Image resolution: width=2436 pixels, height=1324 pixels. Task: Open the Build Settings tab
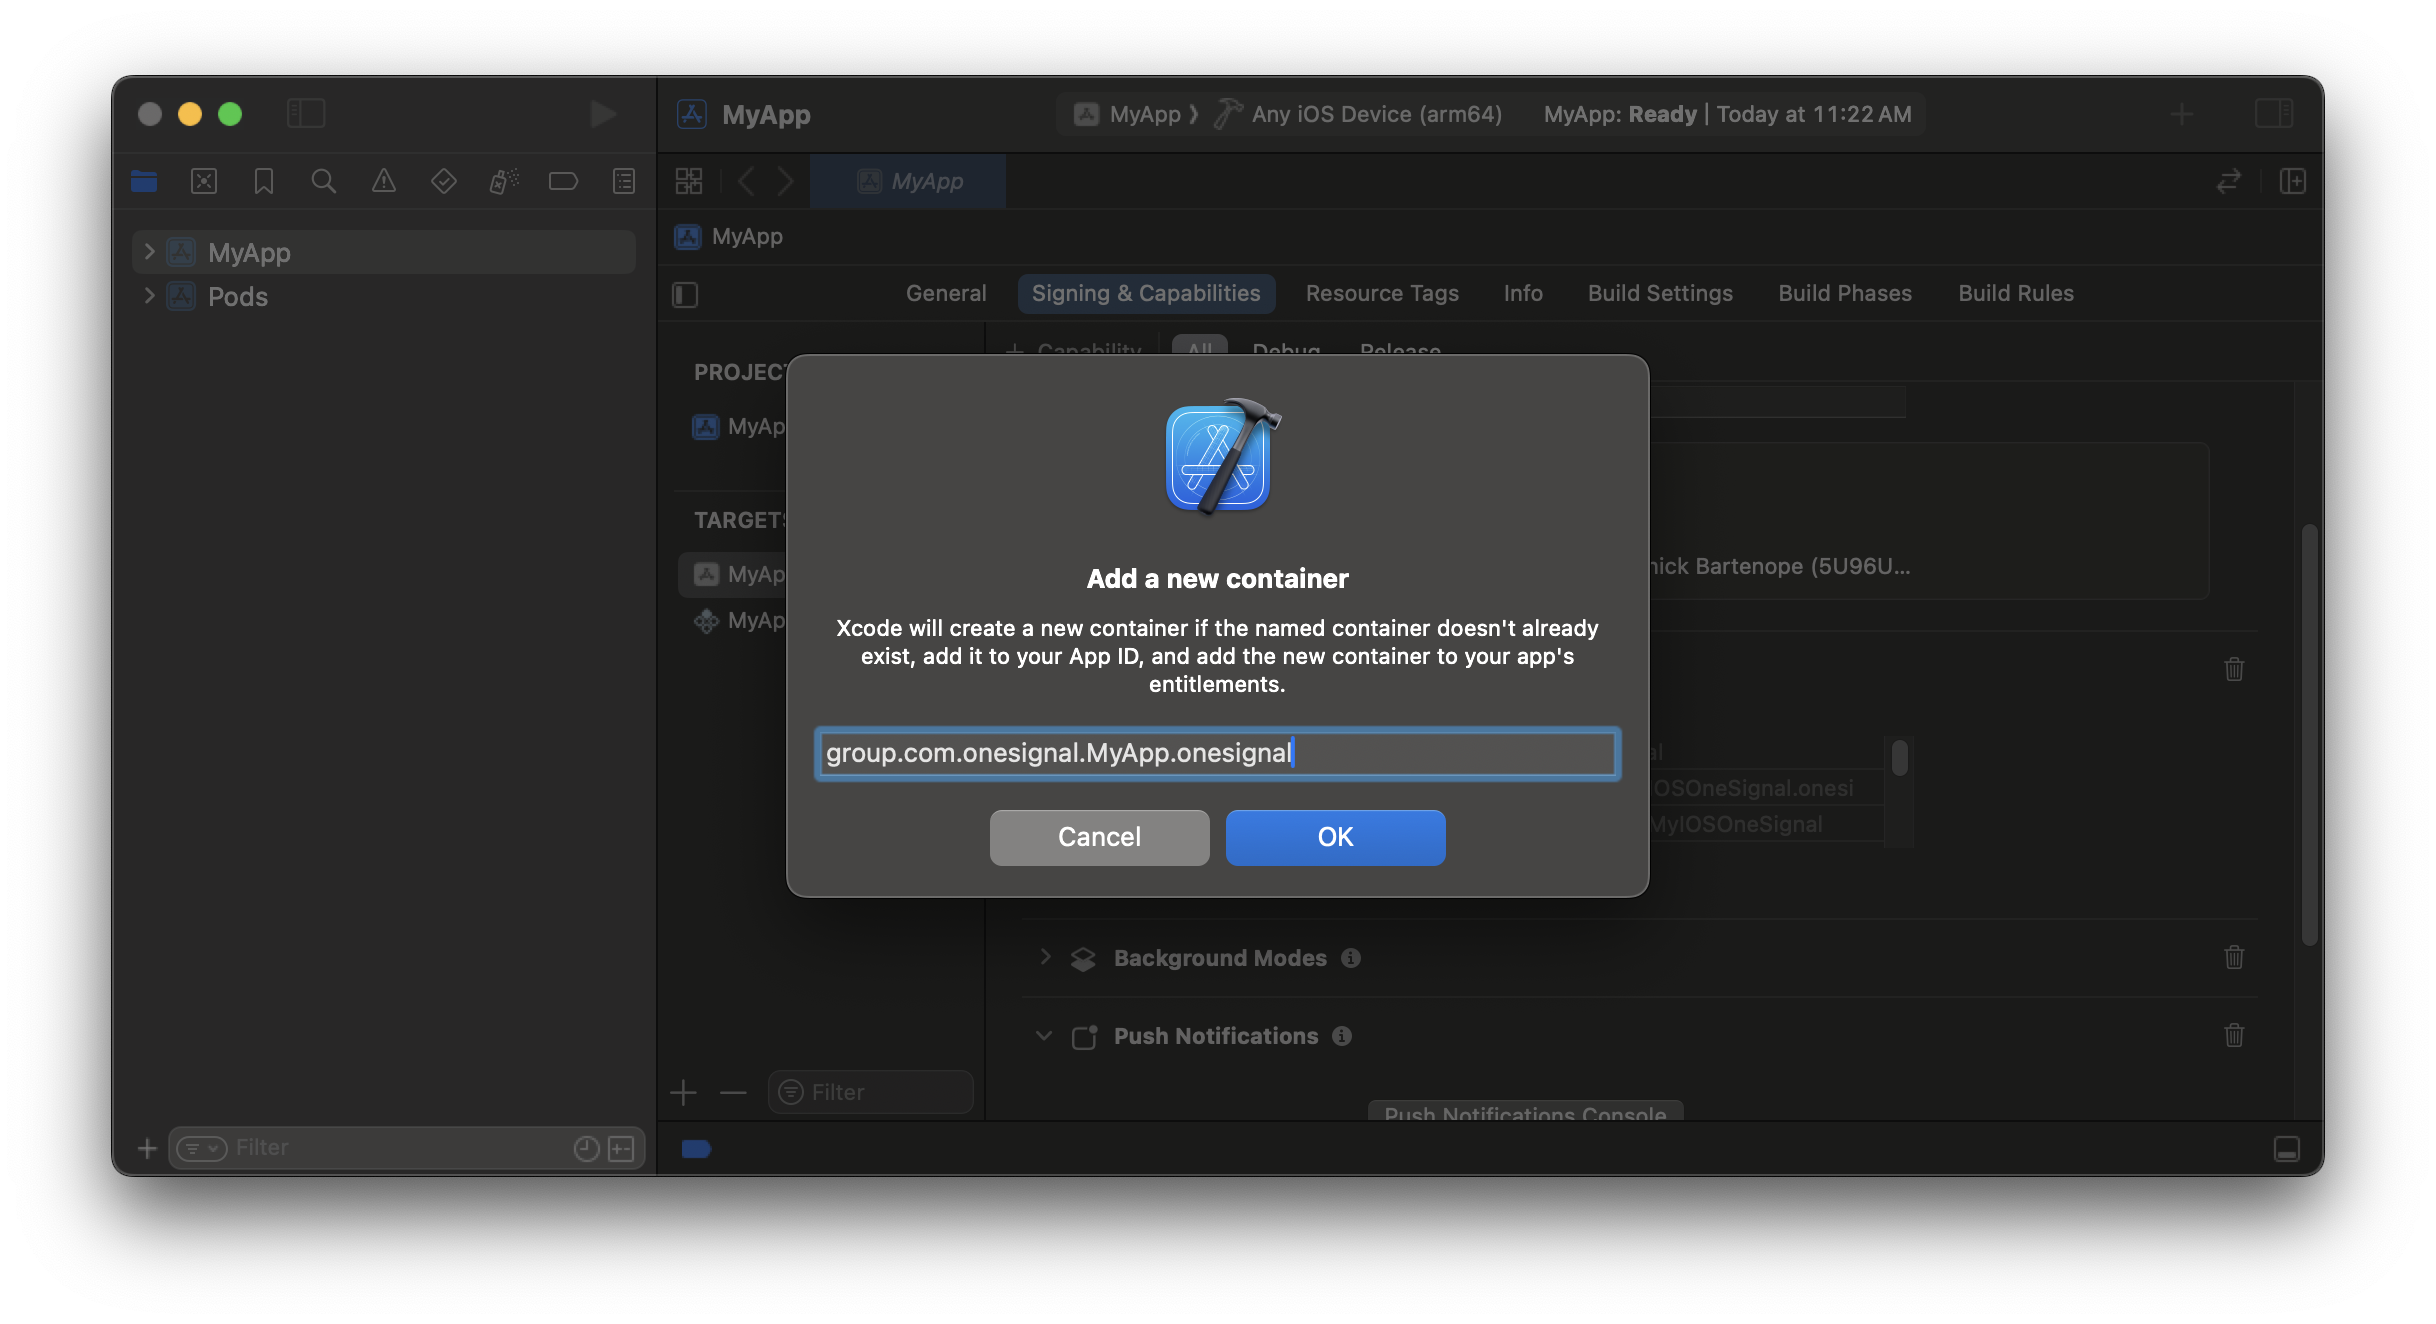[1660, 293]
